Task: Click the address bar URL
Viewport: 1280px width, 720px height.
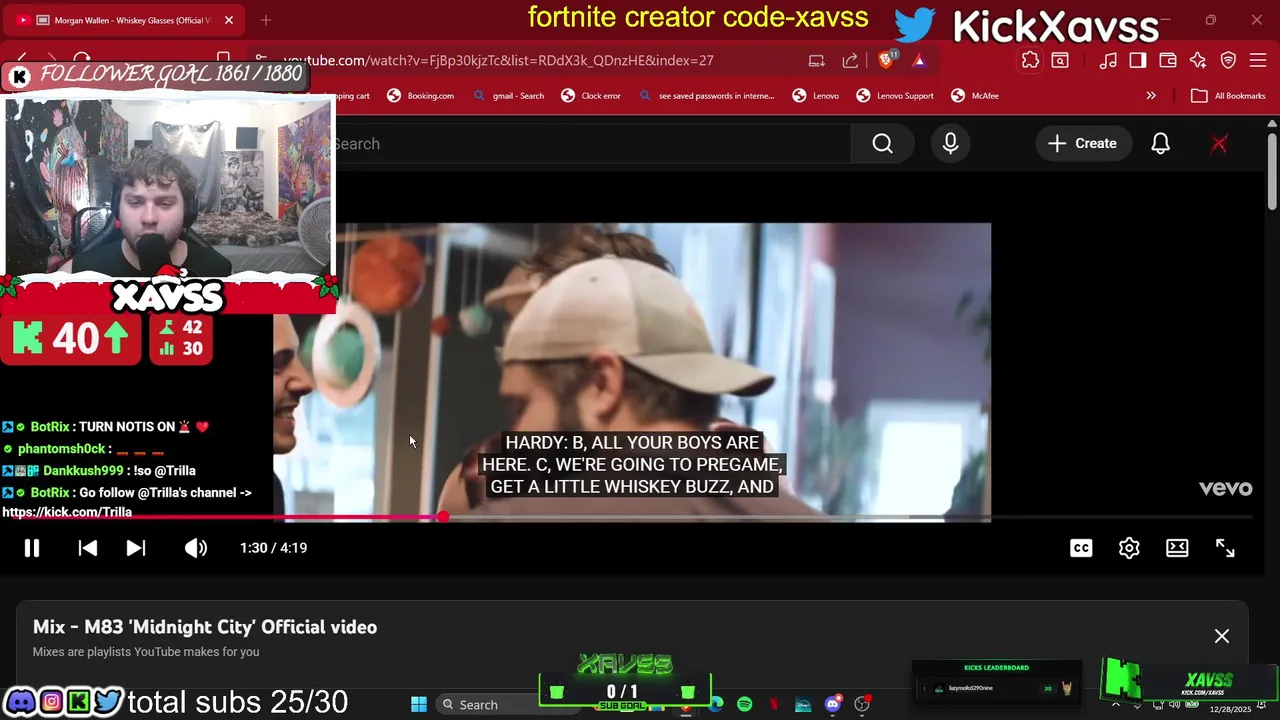Action: [498, 60]
